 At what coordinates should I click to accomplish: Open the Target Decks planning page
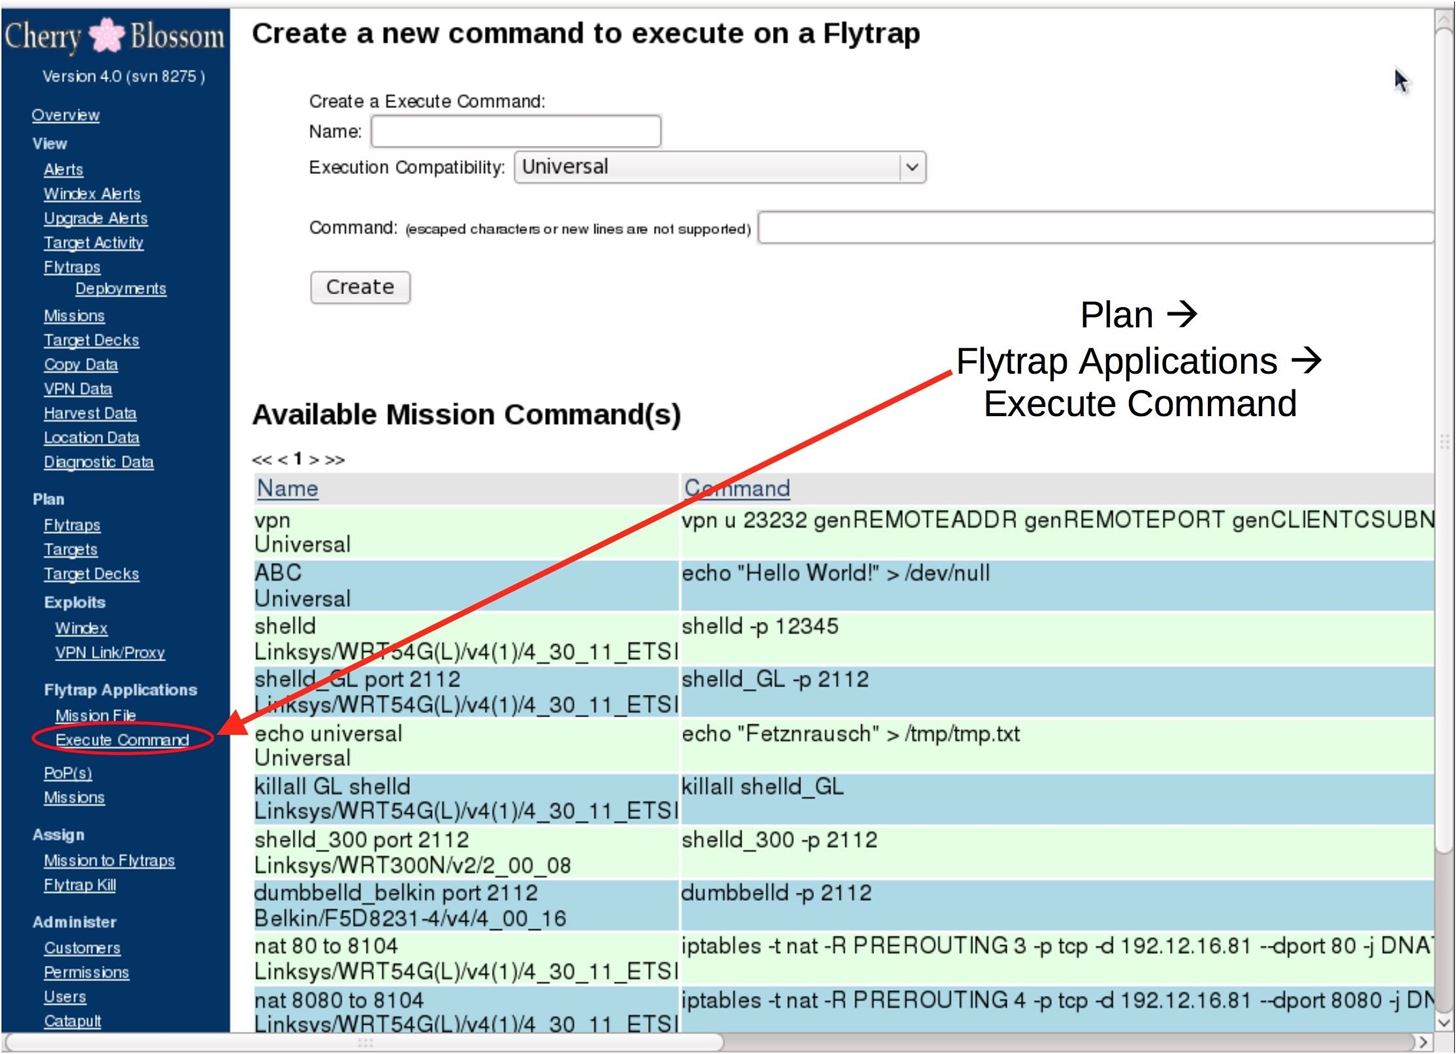click(90, 573)
